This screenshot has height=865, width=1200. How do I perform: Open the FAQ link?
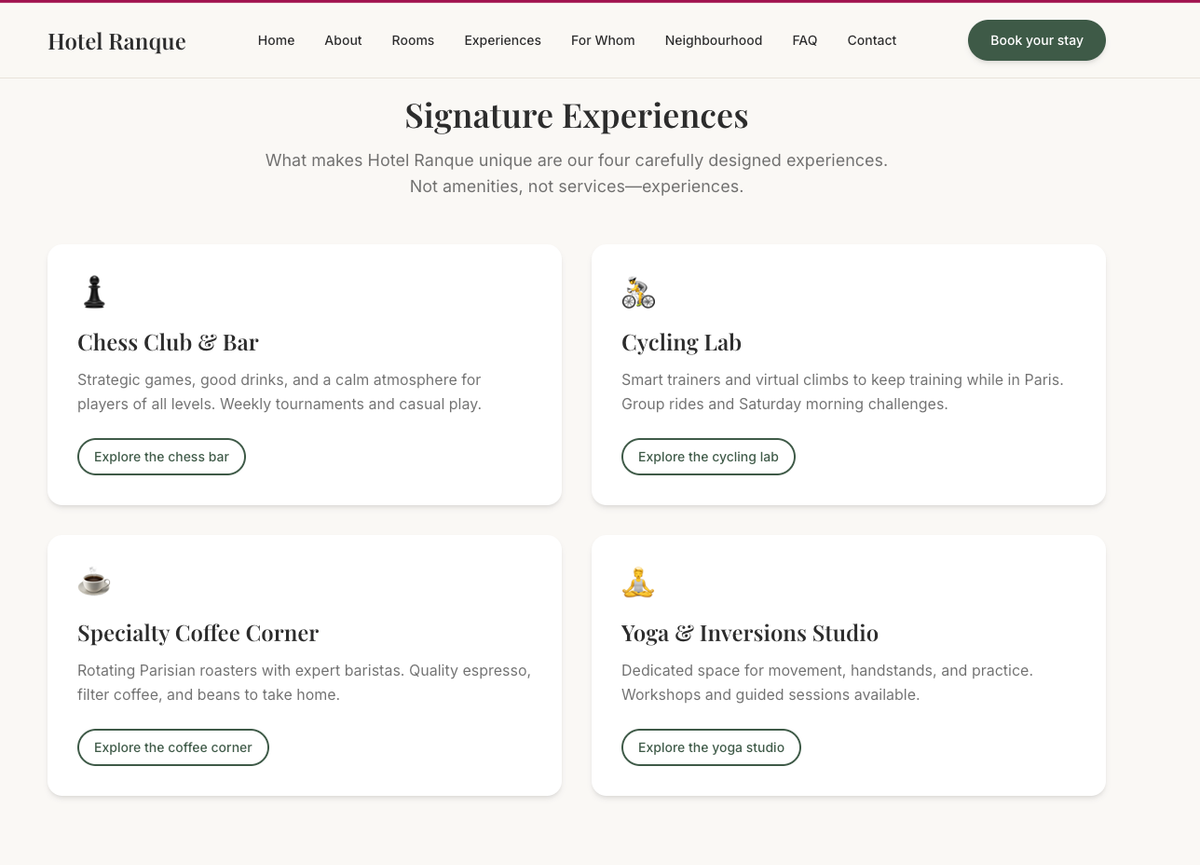(805, 40)
